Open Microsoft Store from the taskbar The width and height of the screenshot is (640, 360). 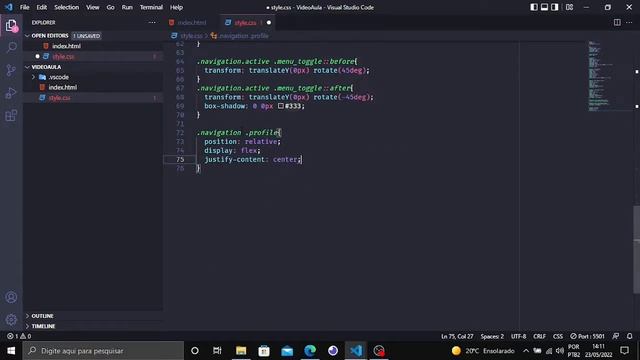click(264, 351)
